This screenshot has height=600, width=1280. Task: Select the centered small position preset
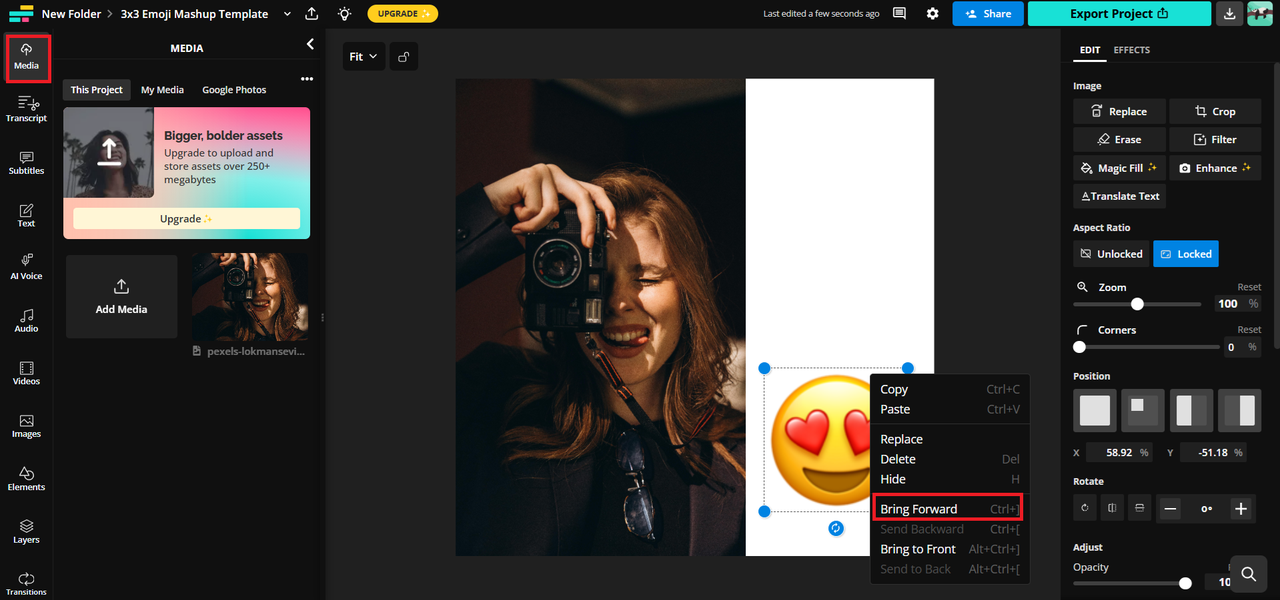tap(1143, 411)
